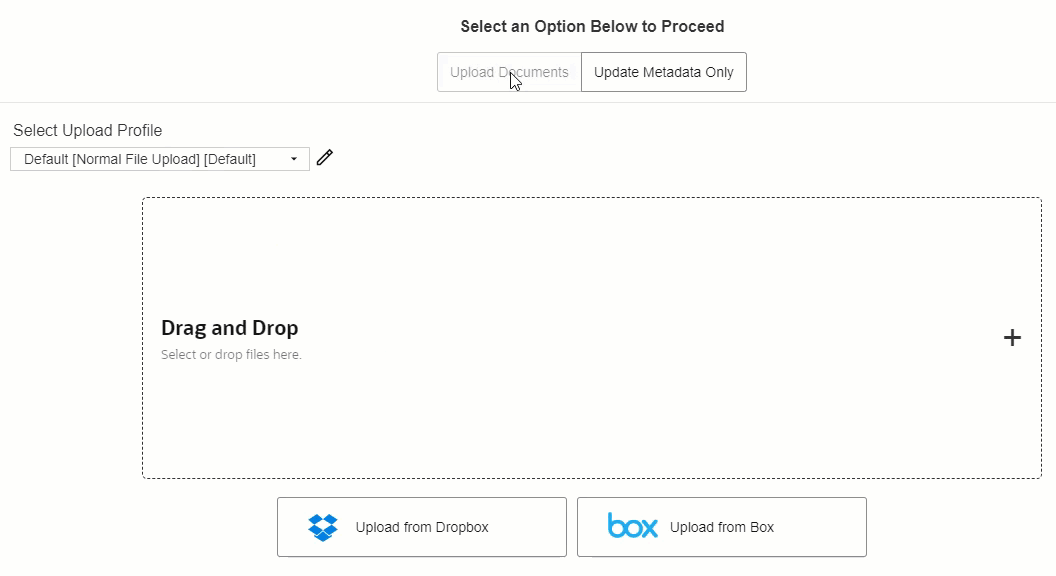Click the 'Metadata Only' text in the toggle
1056x576 pixels.
click(x=688, y=72)
